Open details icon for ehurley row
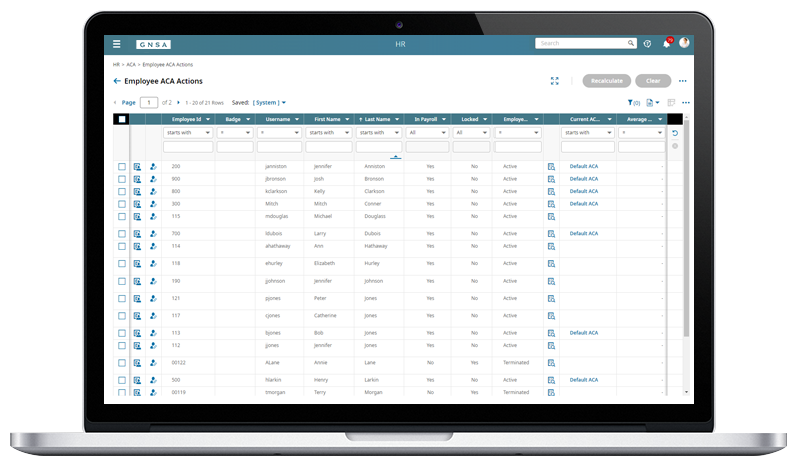Screen dimensions: 797x466 [x=137, y=264]
